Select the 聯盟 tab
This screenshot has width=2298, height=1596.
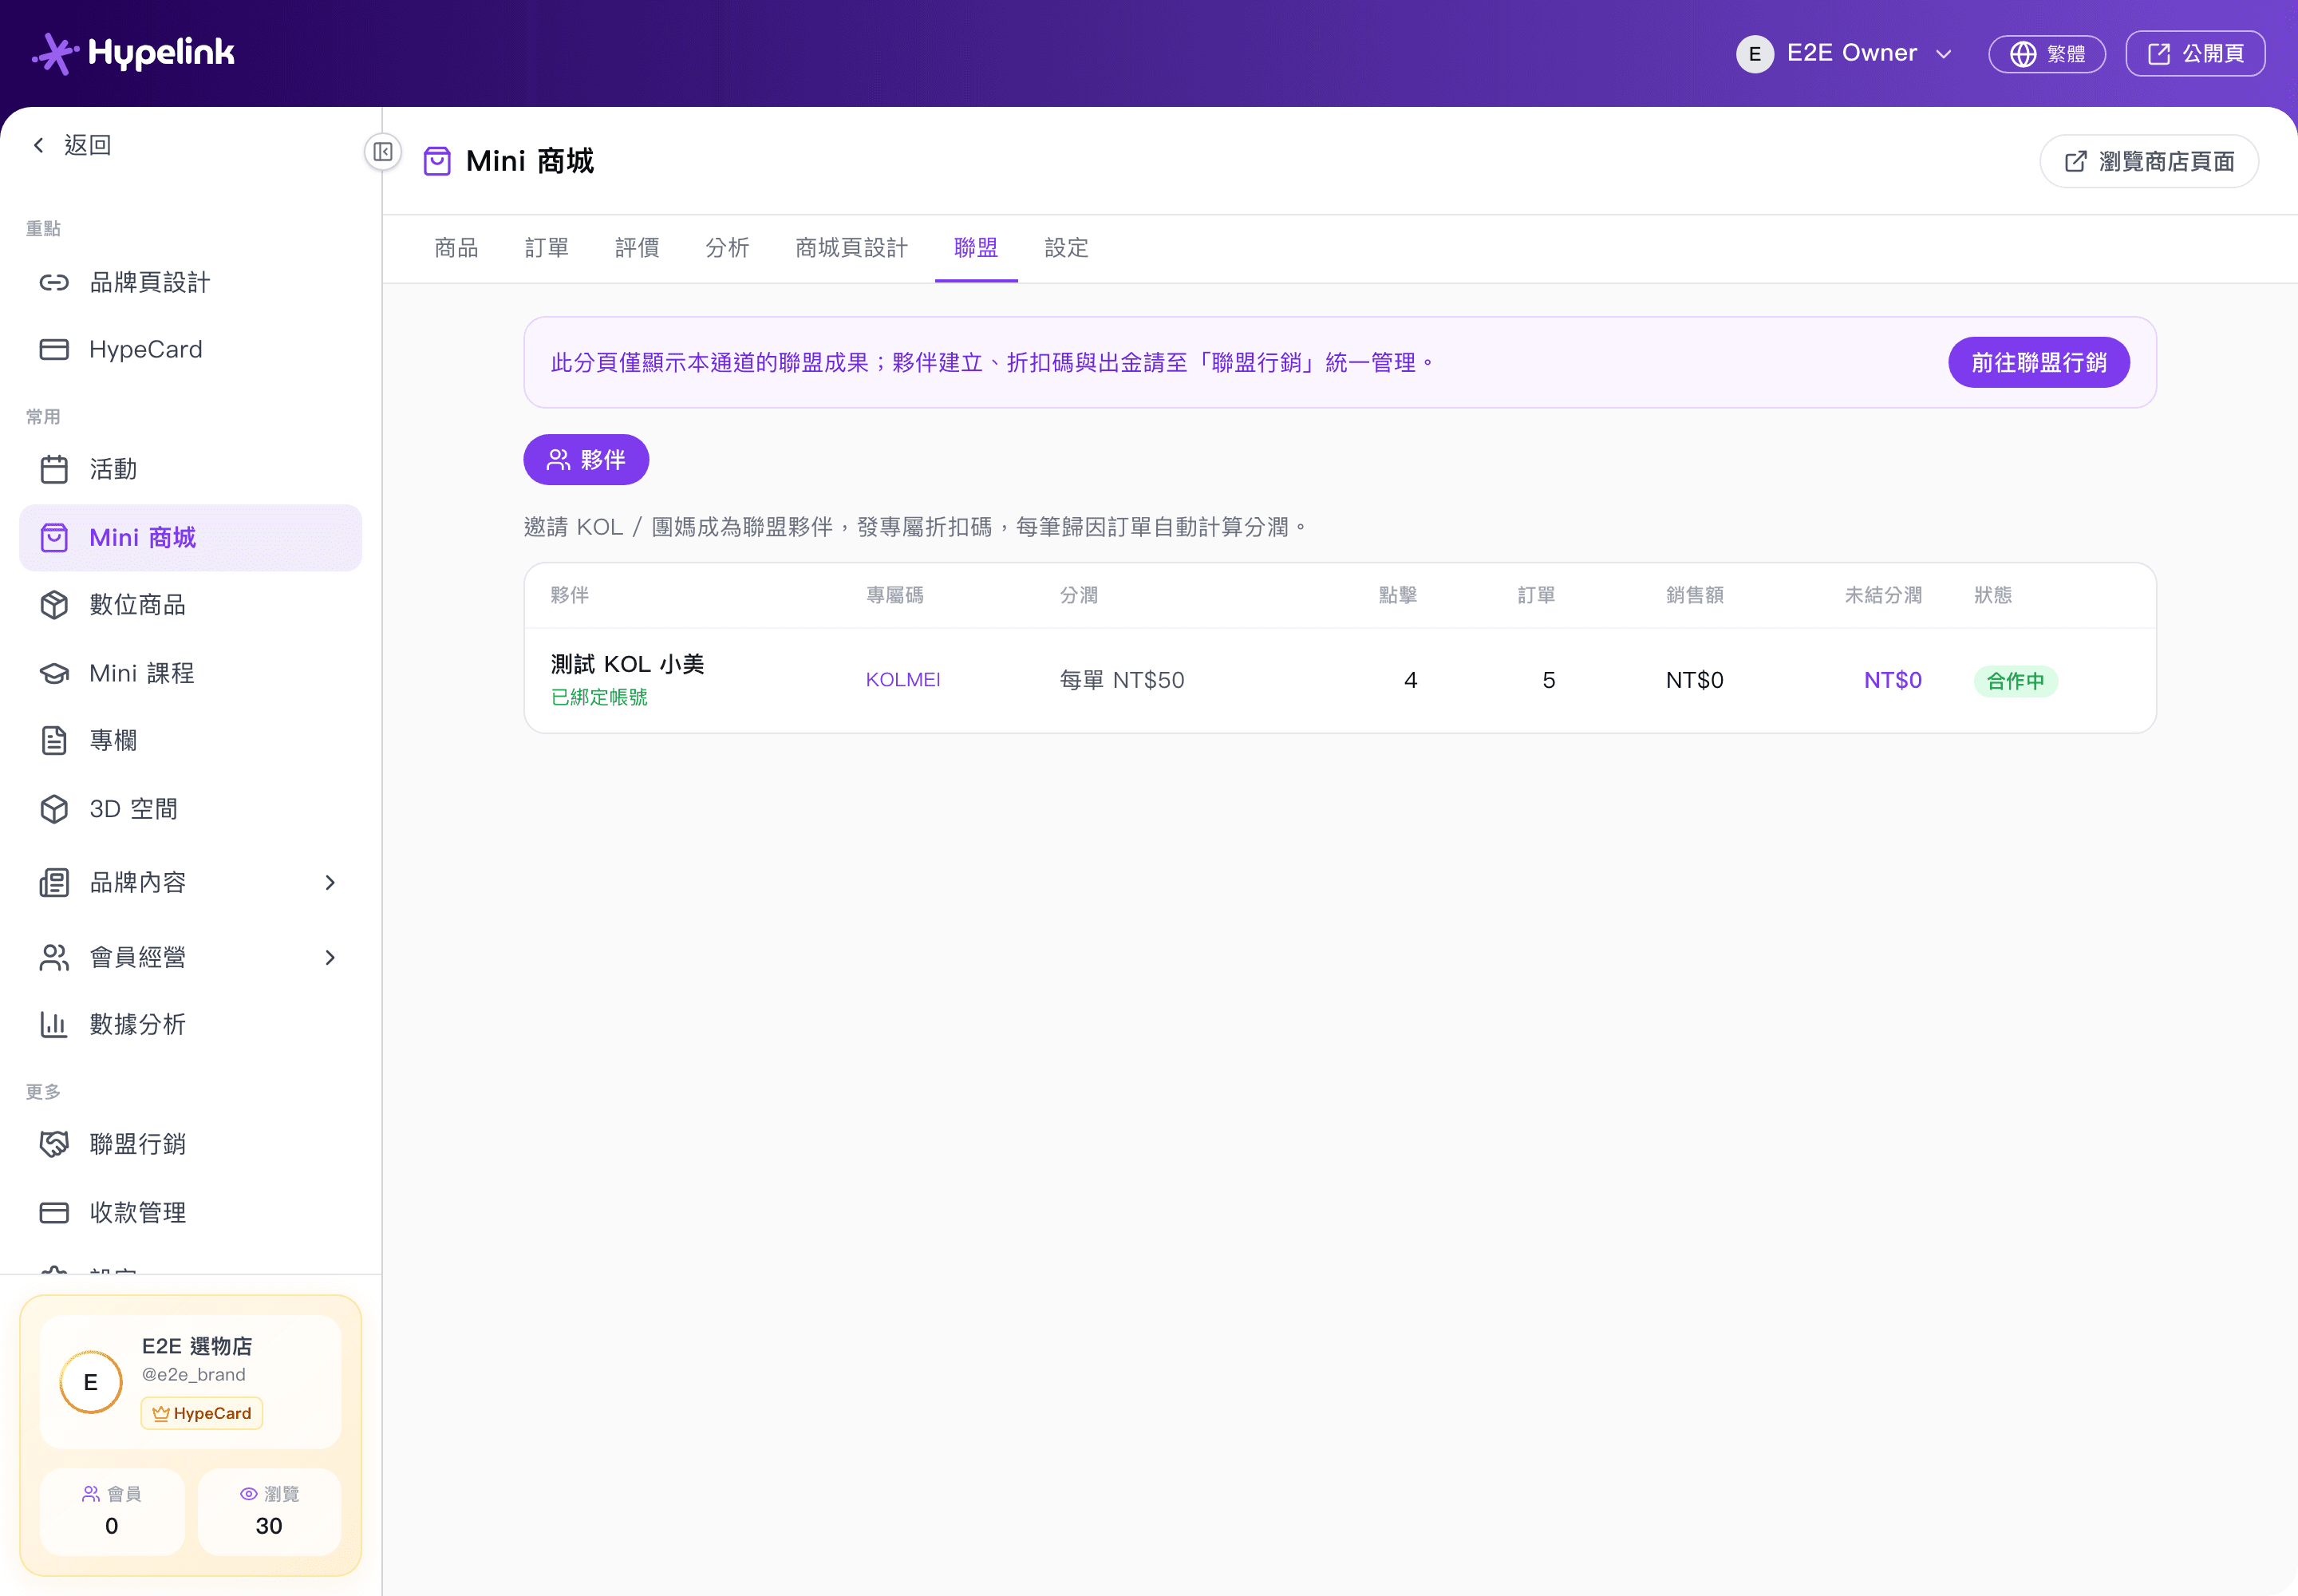click(x=976, y=248)
